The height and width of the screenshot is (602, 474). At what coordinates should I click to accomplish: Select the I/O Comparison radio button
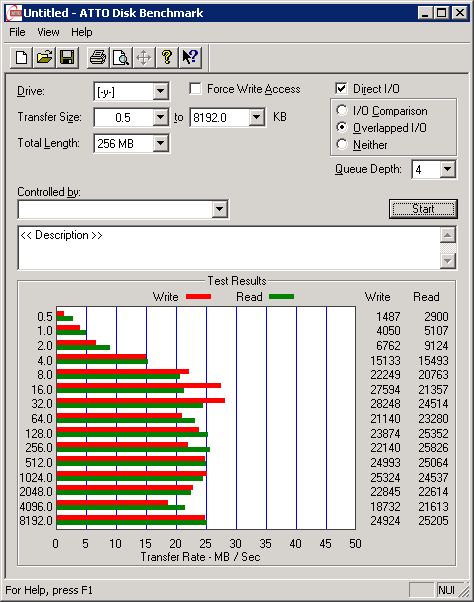[x=342, y=111]
